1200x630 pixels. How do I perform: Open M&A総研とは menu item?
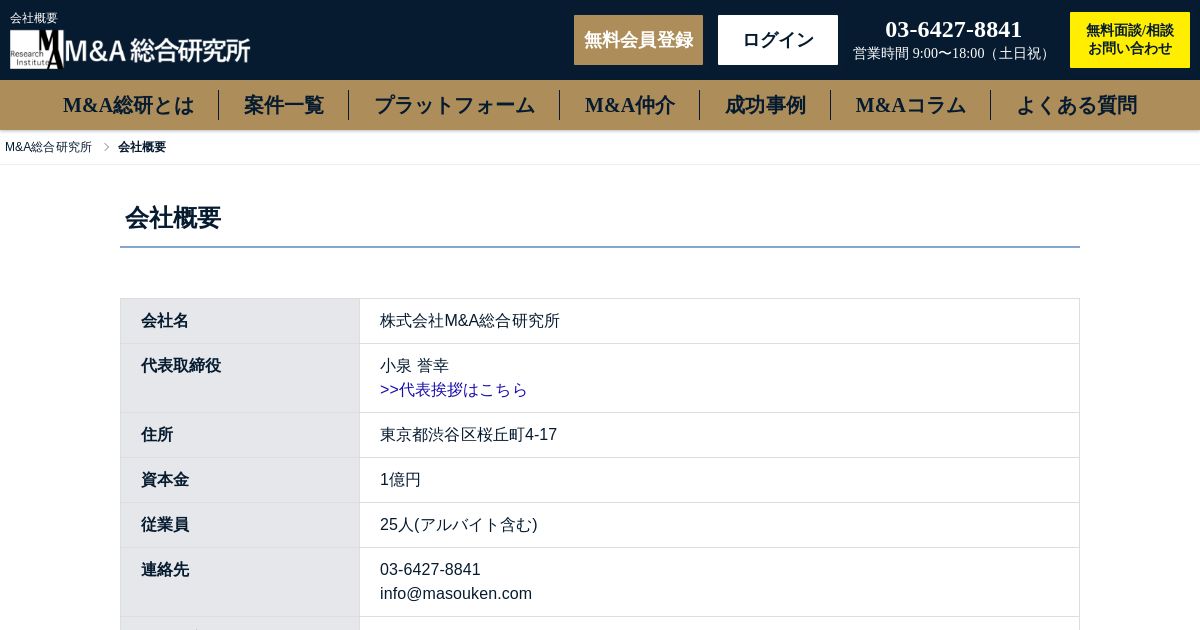(128, 105)
